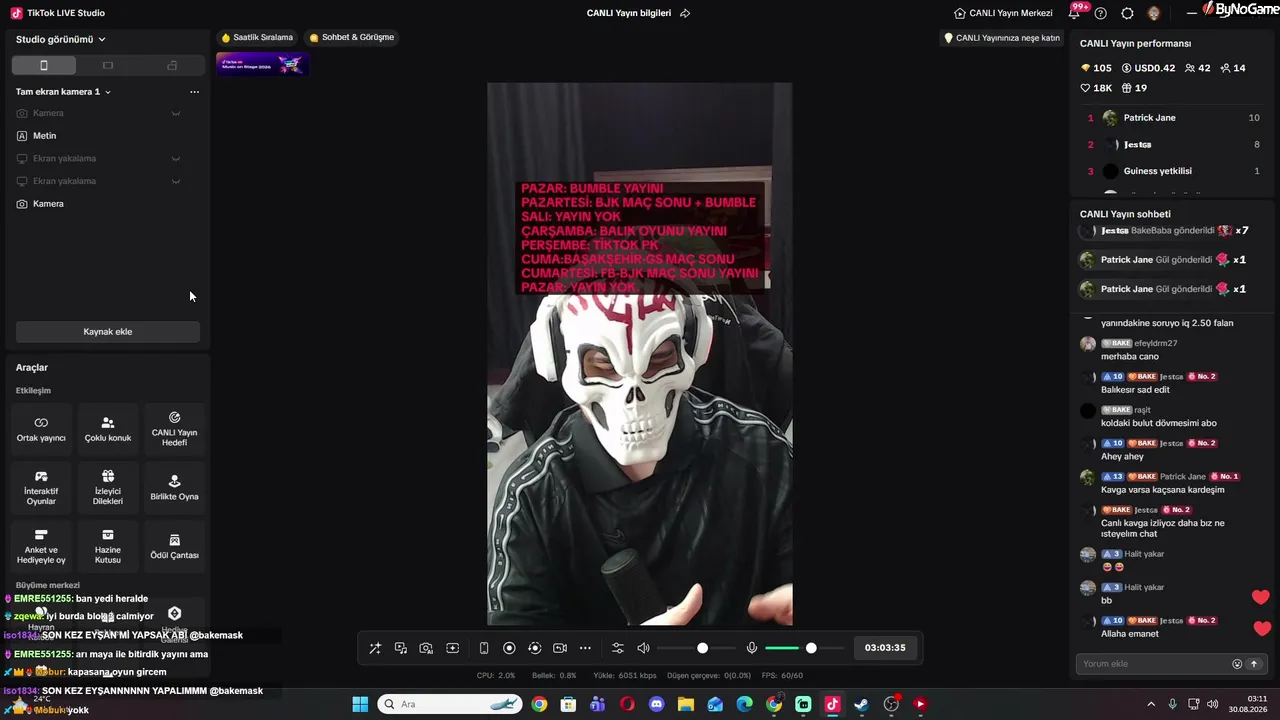Open emoji picker in comment box

[x=1237, y=664]
